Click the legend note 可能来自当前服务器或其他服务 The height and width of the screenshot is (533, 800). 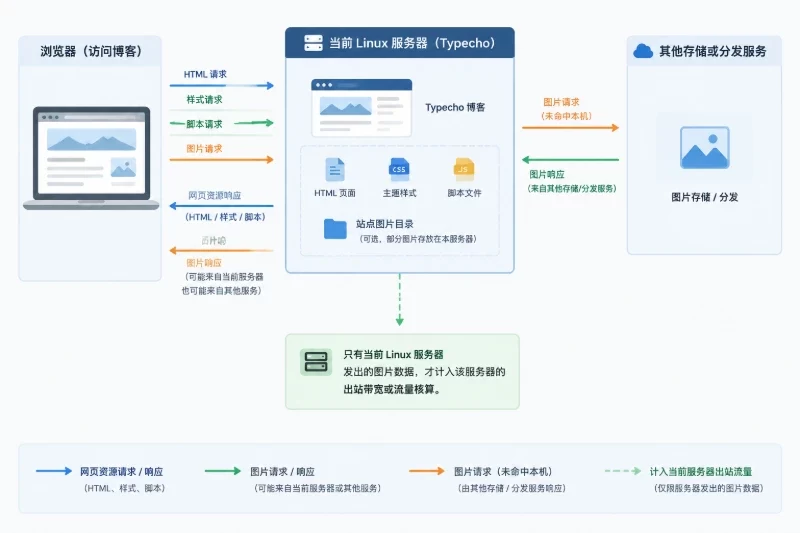pyautogui.click(x=316, y=488)
